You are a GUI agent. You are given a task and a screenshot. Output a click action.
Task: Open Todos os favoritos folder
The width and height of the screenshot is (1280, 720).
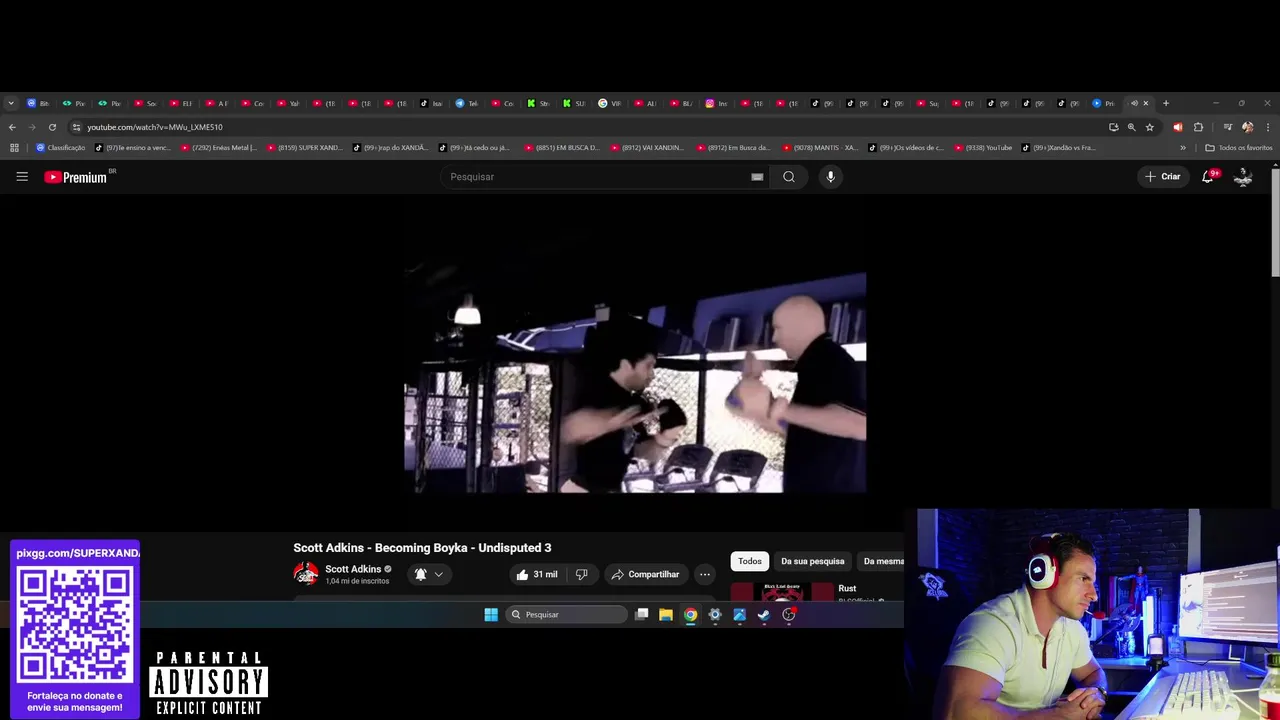(1239, 148)
